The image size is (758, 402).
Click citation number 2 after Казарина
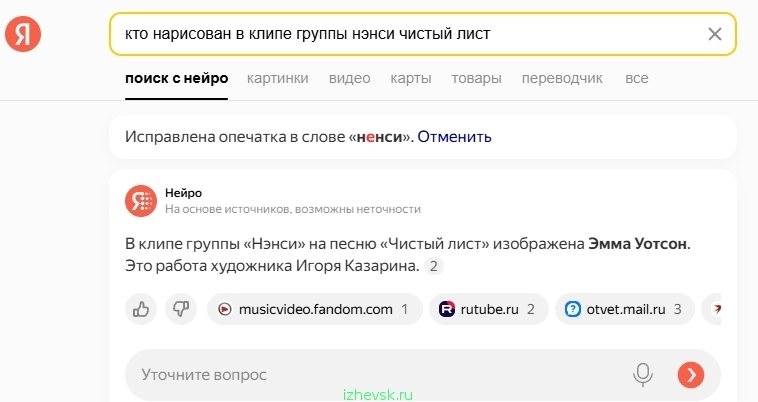click(x=434, y=266)
